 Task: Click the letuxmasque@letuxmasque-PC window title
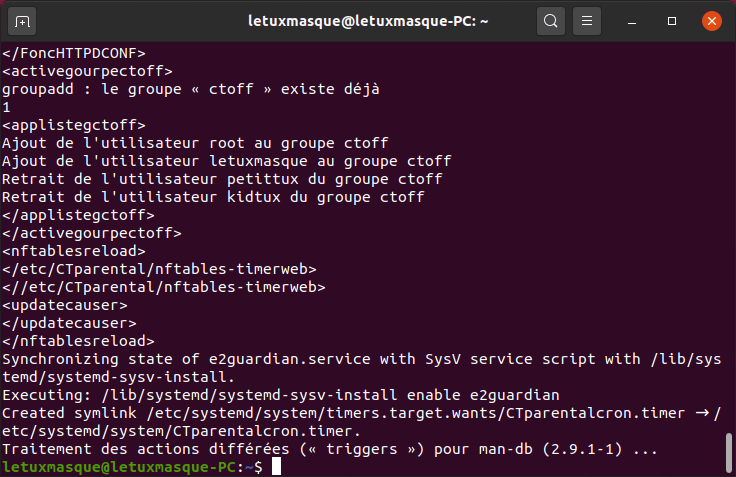pos(368,21)
